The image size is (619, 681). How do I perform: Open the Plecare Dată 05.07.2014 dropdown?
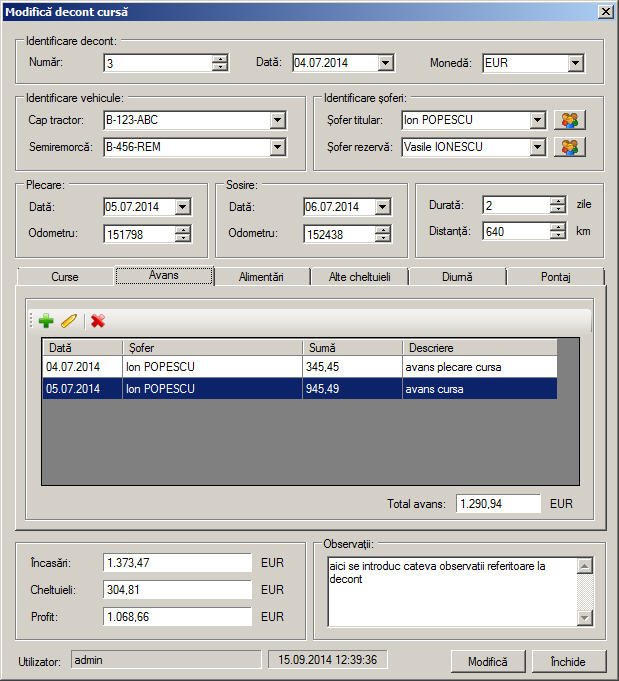pyautogui.click(x=183, y=207)
